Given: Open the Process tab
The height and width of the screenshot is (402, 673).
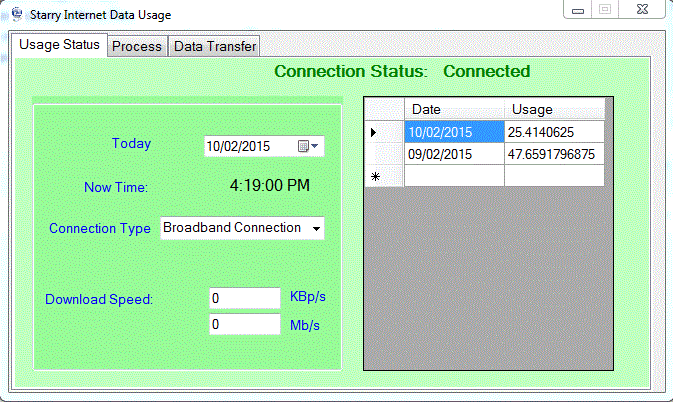Looking at the screenshot, I should 137,46.
